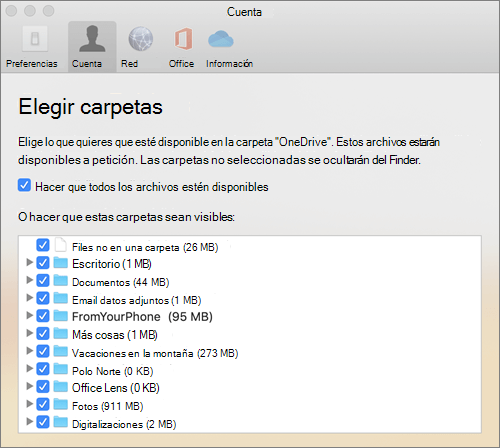
Task: Toggle the Files no en una carpeta checkbox
Action: (x=43, y=245)
